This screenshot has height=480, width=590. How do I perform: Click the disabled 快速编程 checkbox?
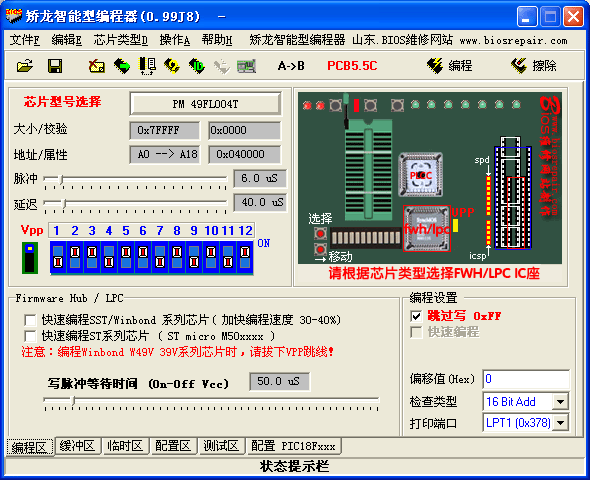pos(416,332)
